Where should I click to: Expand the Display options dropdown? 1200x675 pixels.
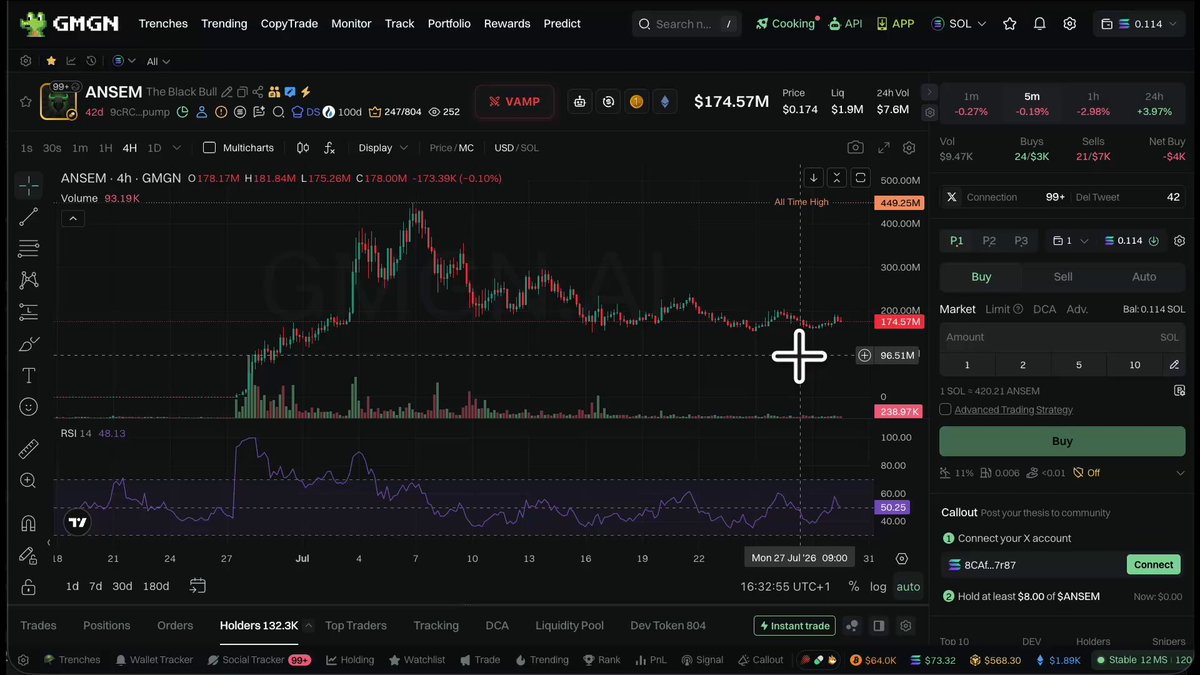(383, 148)
